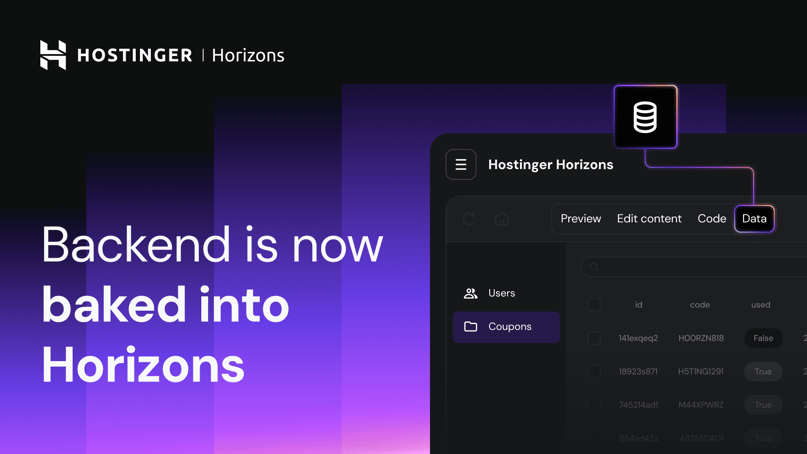Viewport: 807px width, 454px height.
Task: Click the database icon tile
Action: point(645,117)
